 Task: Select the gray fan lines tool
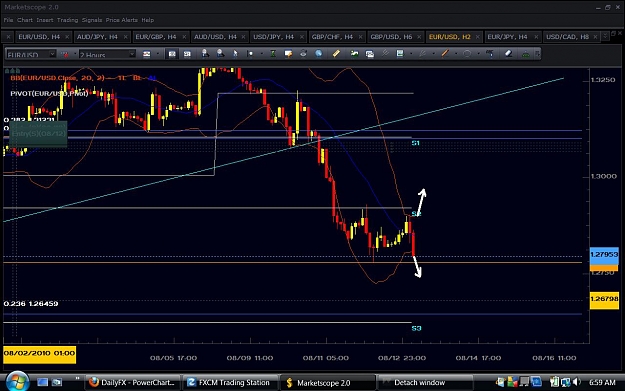(423, 53)
